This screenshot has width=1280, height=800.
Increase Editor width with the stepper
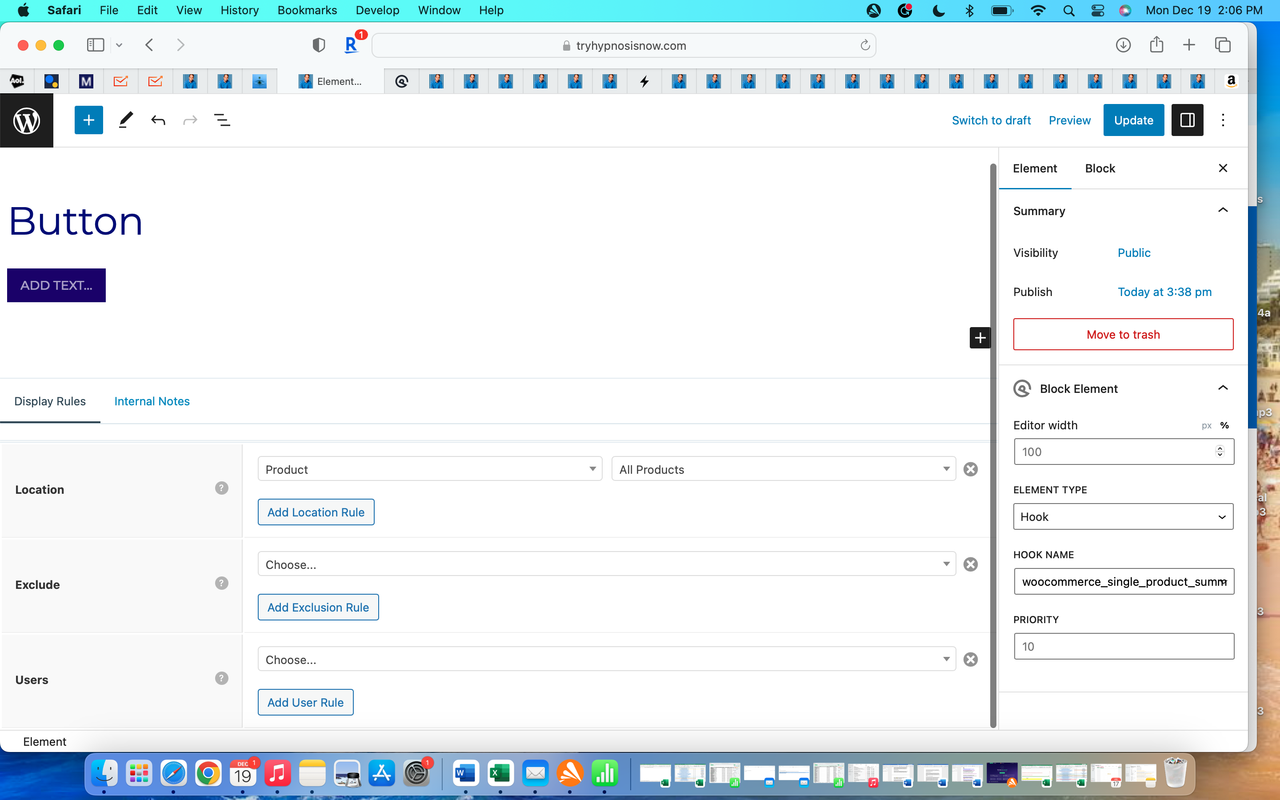pyautogui.click(x=1219, y=447)
